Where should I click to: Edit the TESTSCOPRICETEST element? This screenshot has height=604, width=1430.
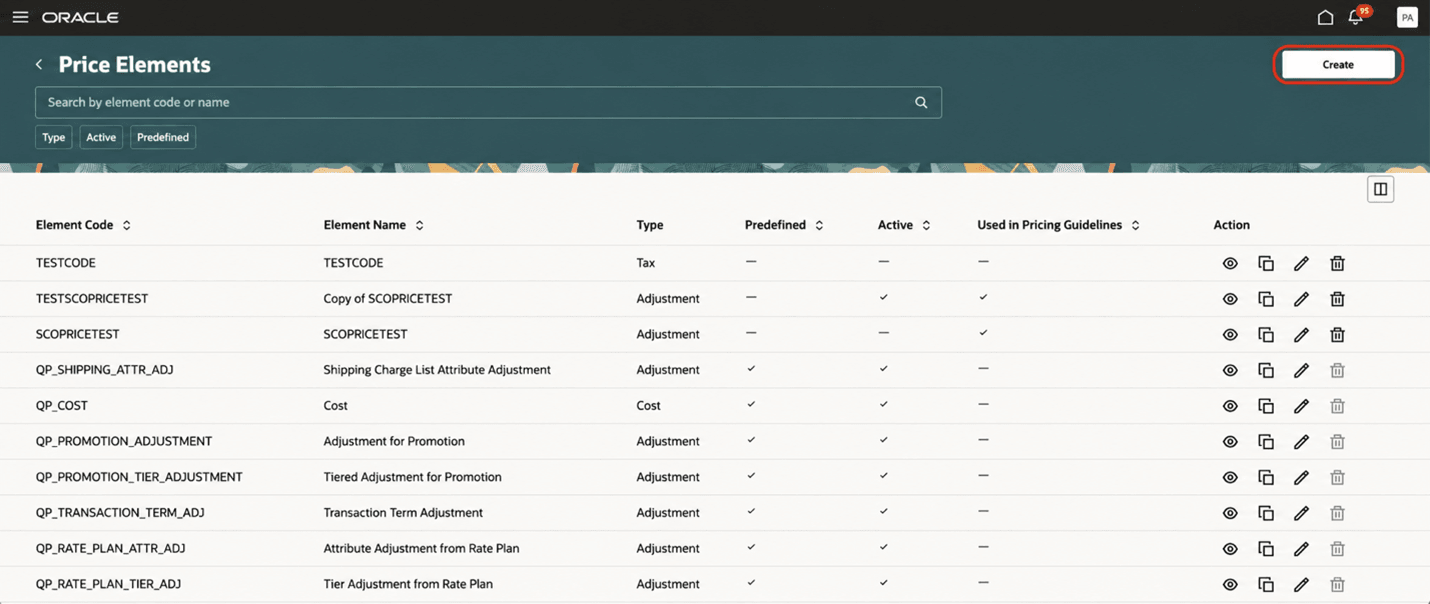pos(1301,299)
